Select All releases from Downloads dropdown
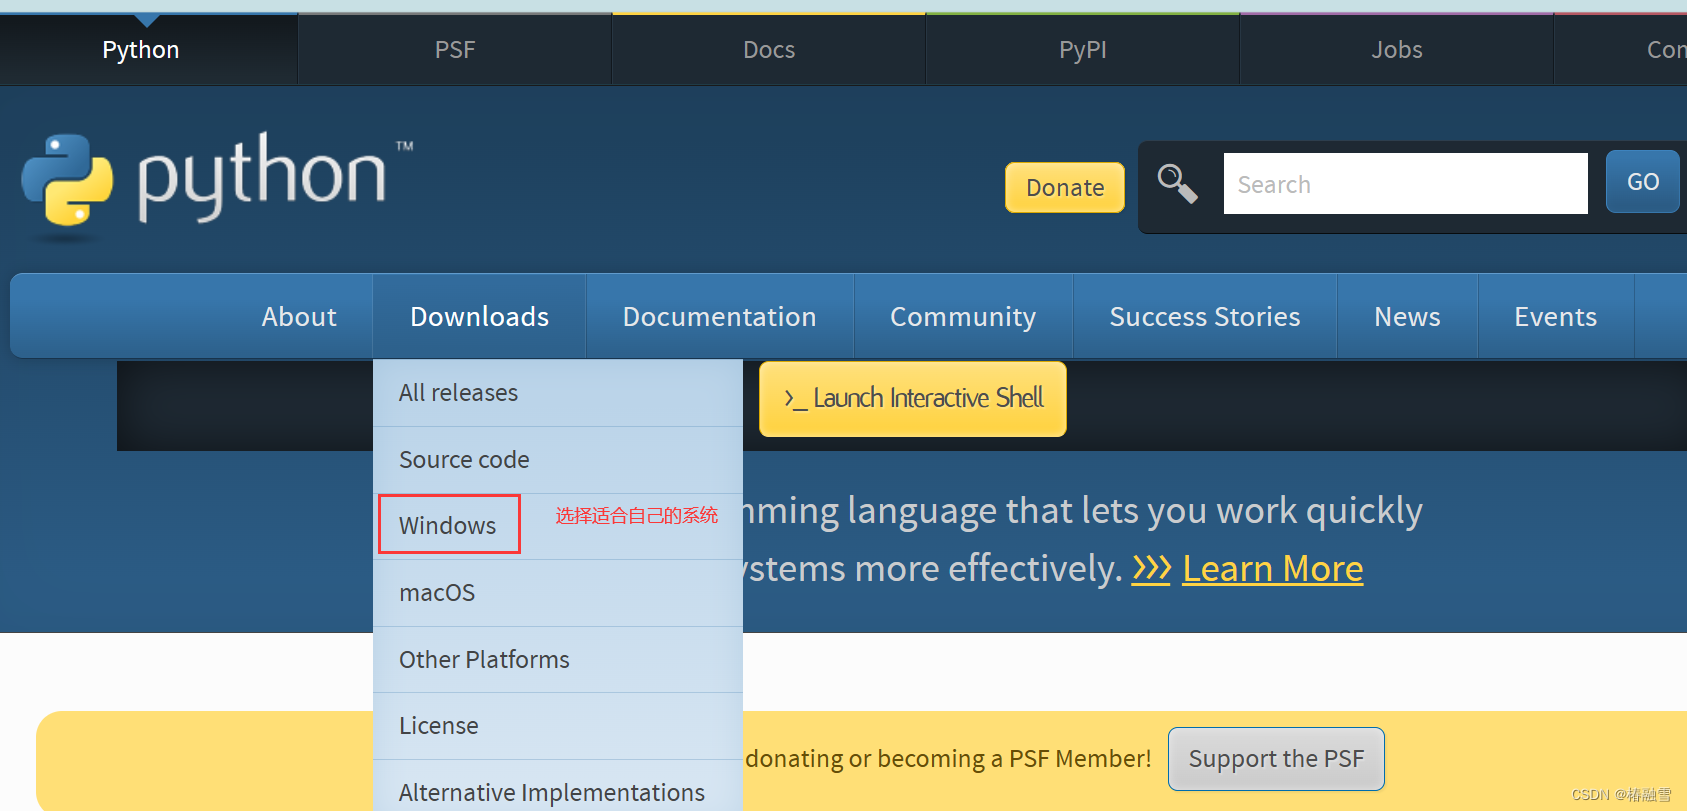The image size is (1687, 811). pyautogui.click(x=558, y=393)
